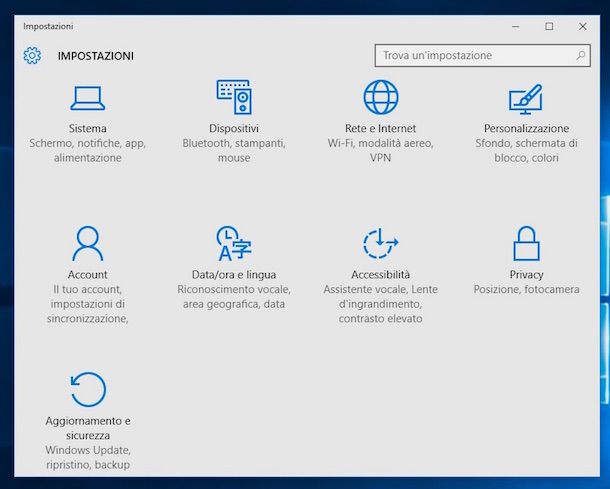Focus the Trova un'impostazione search field
The image size is (610, 489).
coord(482,55)
